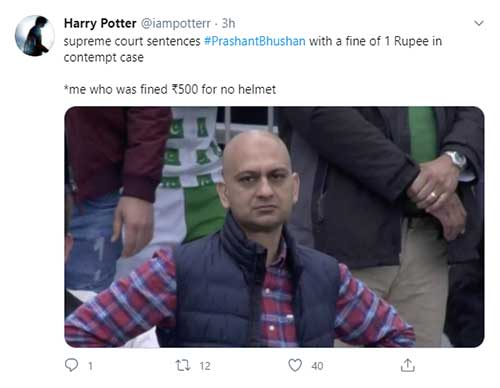This screenshot has width=500, height=388.
Task: Visit the @iampotterr handle link
Action: (176, 23)
